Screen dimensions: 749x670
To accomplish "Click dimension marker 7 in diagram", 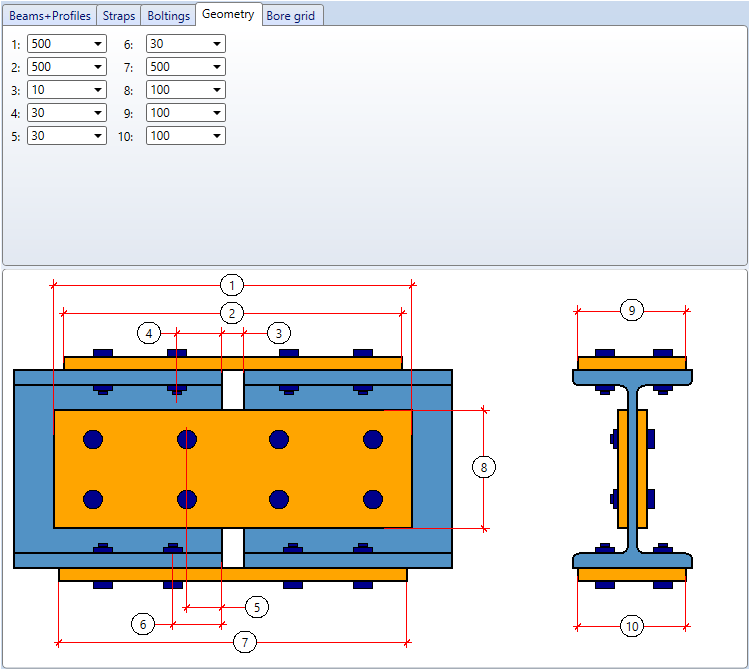I will (x=245, y=642).
